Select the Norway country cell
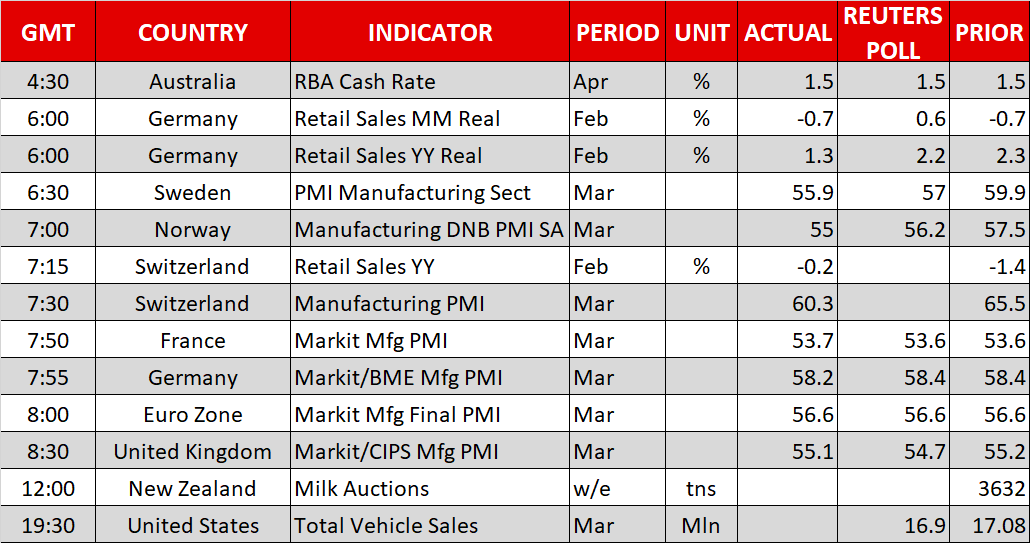This screenshot has height=543, width=1030. pos(193,230)
